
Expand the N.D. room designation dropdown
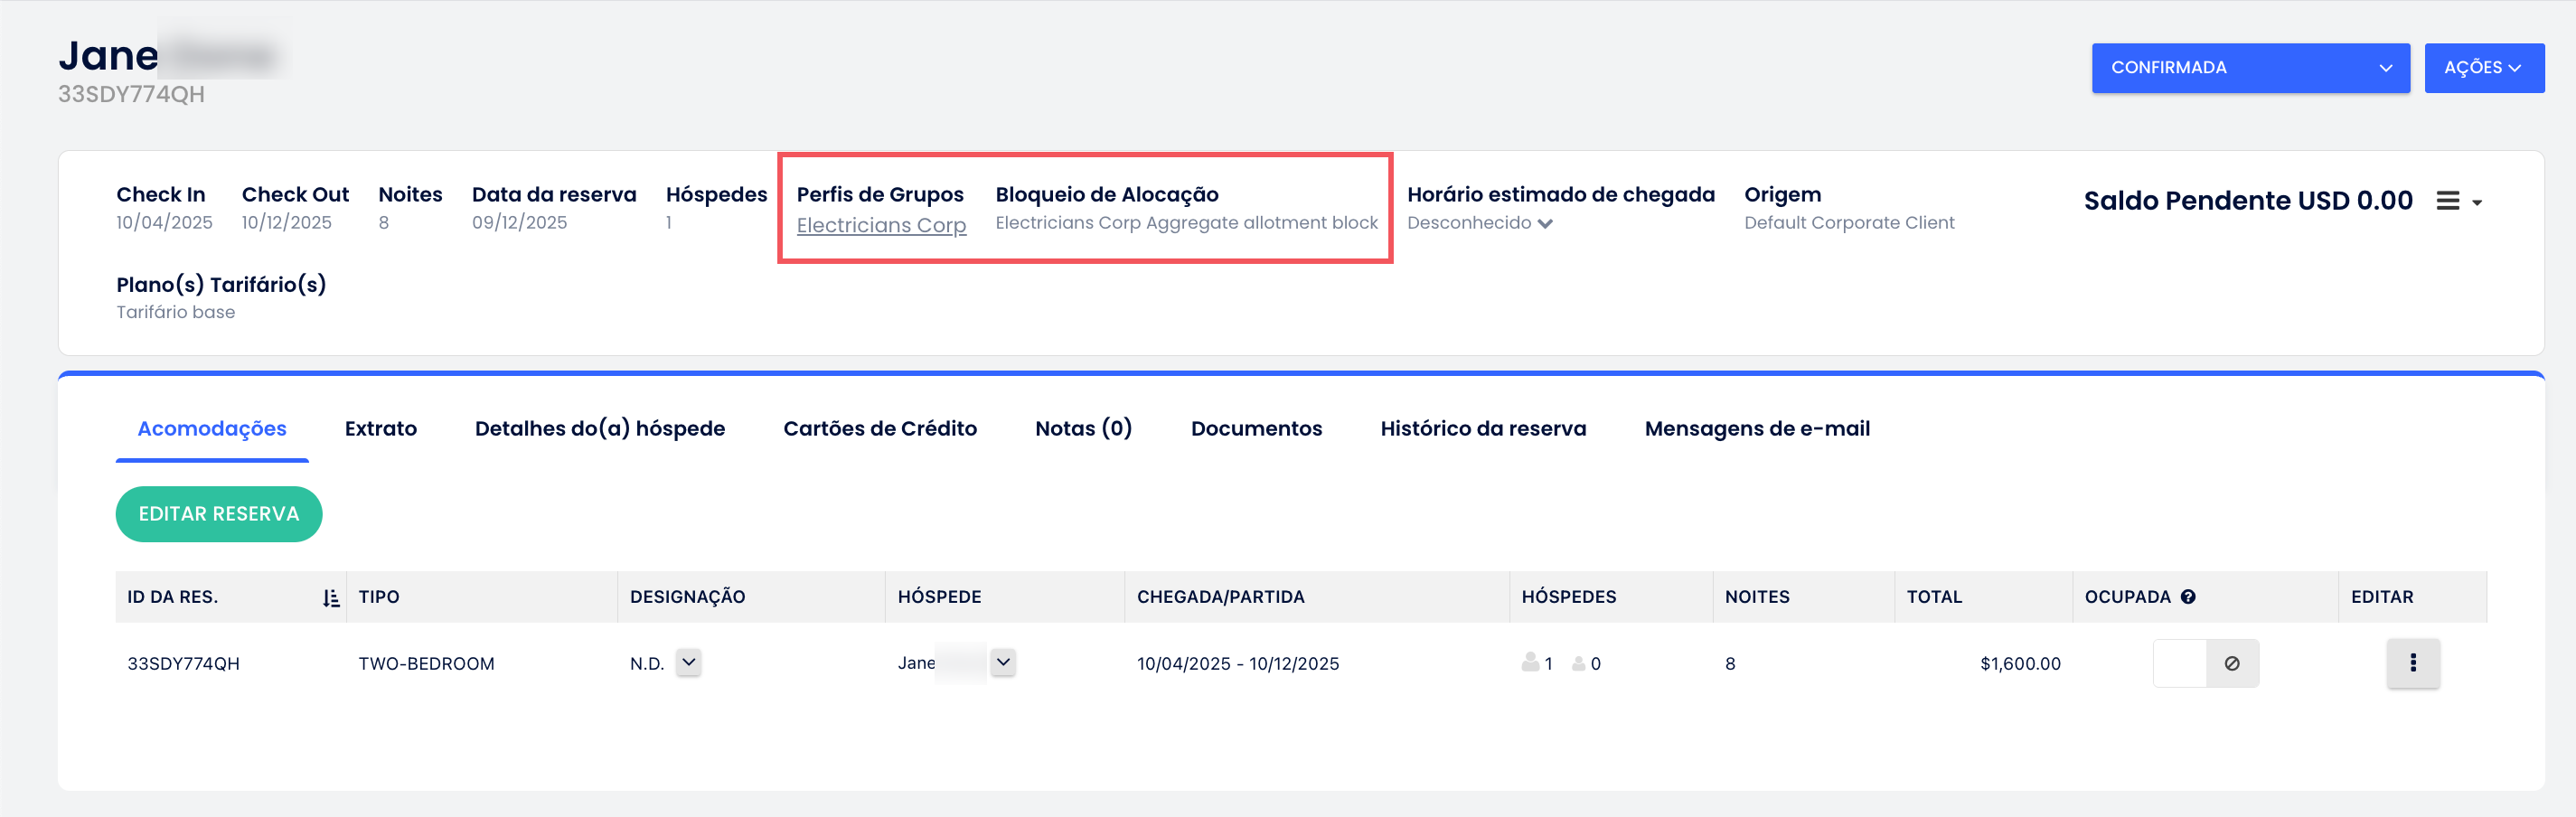click(x=688, y=662)
